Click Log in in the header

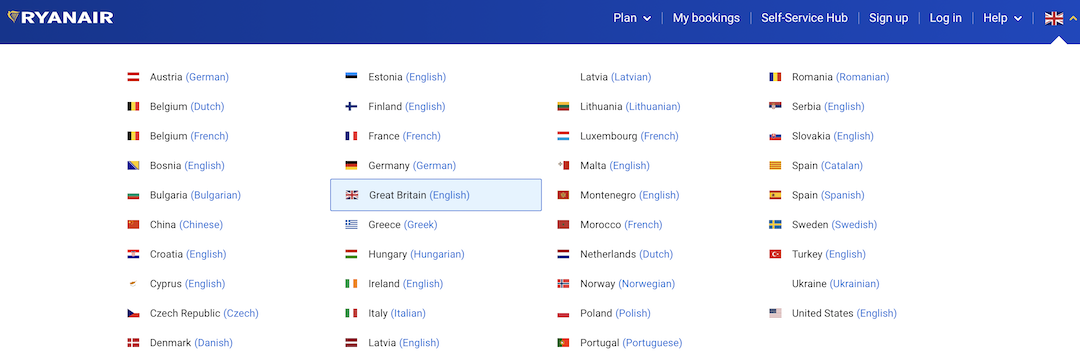coord(946,18)
